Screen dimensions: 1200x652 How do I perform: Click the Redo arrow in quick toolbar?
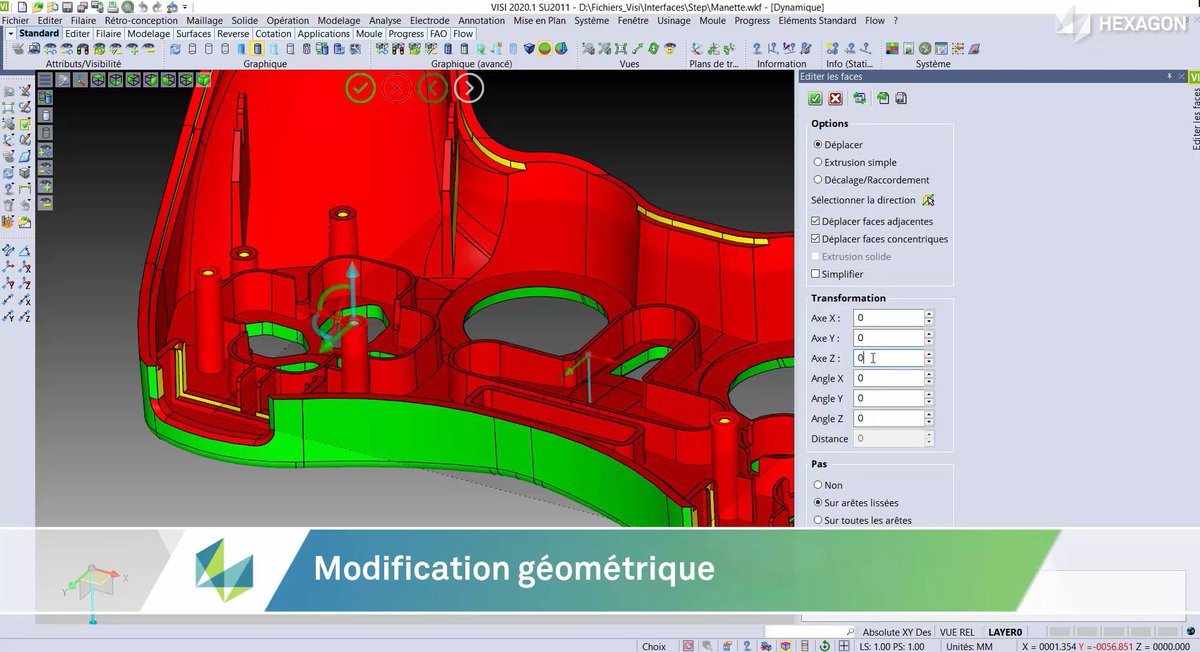(157, 7)
